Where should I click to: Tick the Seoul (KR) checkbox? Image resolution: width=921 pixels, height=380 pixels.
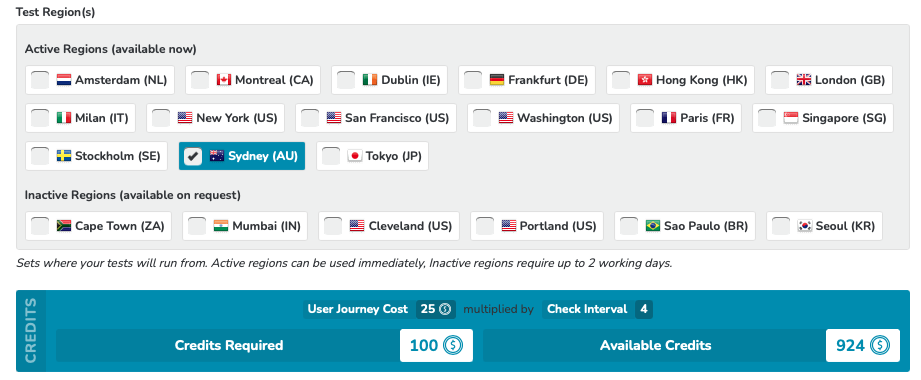click(781, 226)
